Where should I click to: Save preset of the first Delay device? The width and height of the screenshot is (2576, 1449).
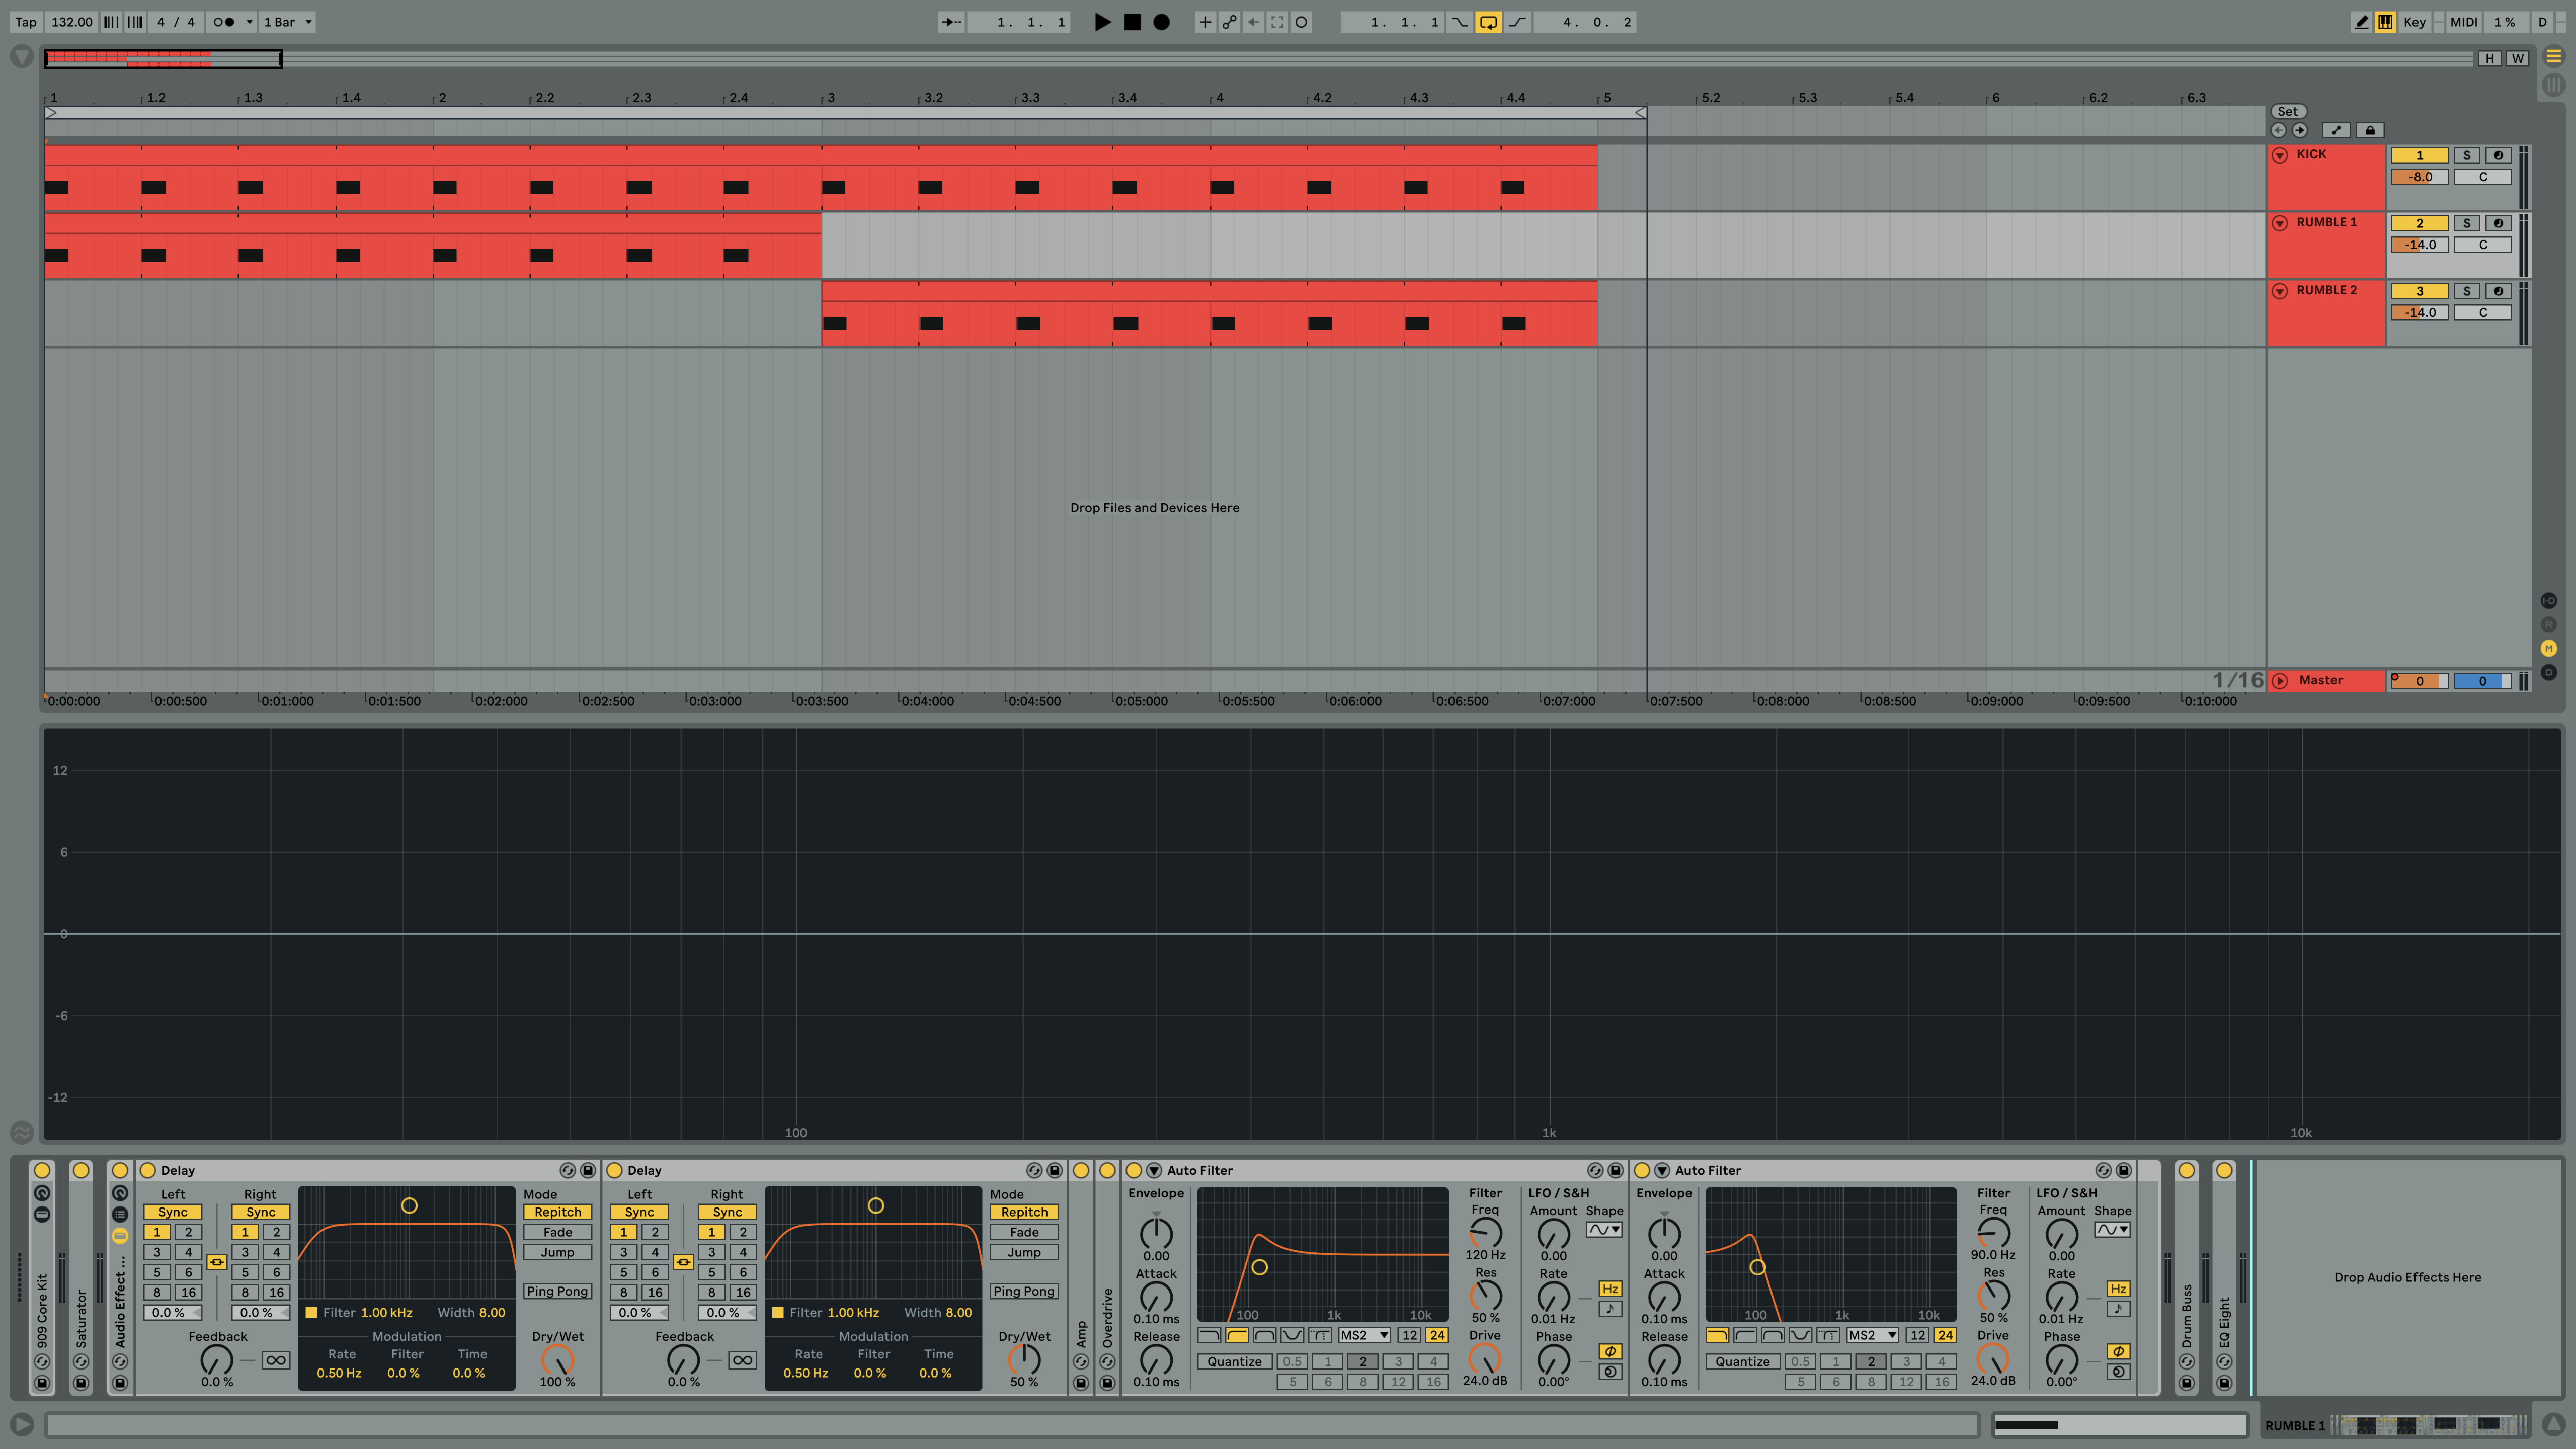588,1170
